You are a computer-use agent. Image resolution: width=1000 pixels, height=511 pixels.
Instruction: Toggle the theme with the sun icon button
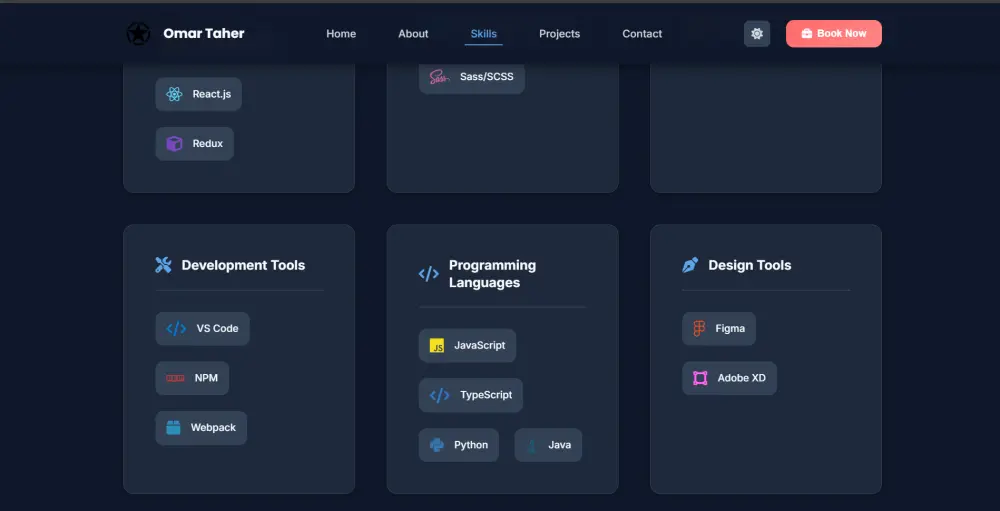pos(757,34)
